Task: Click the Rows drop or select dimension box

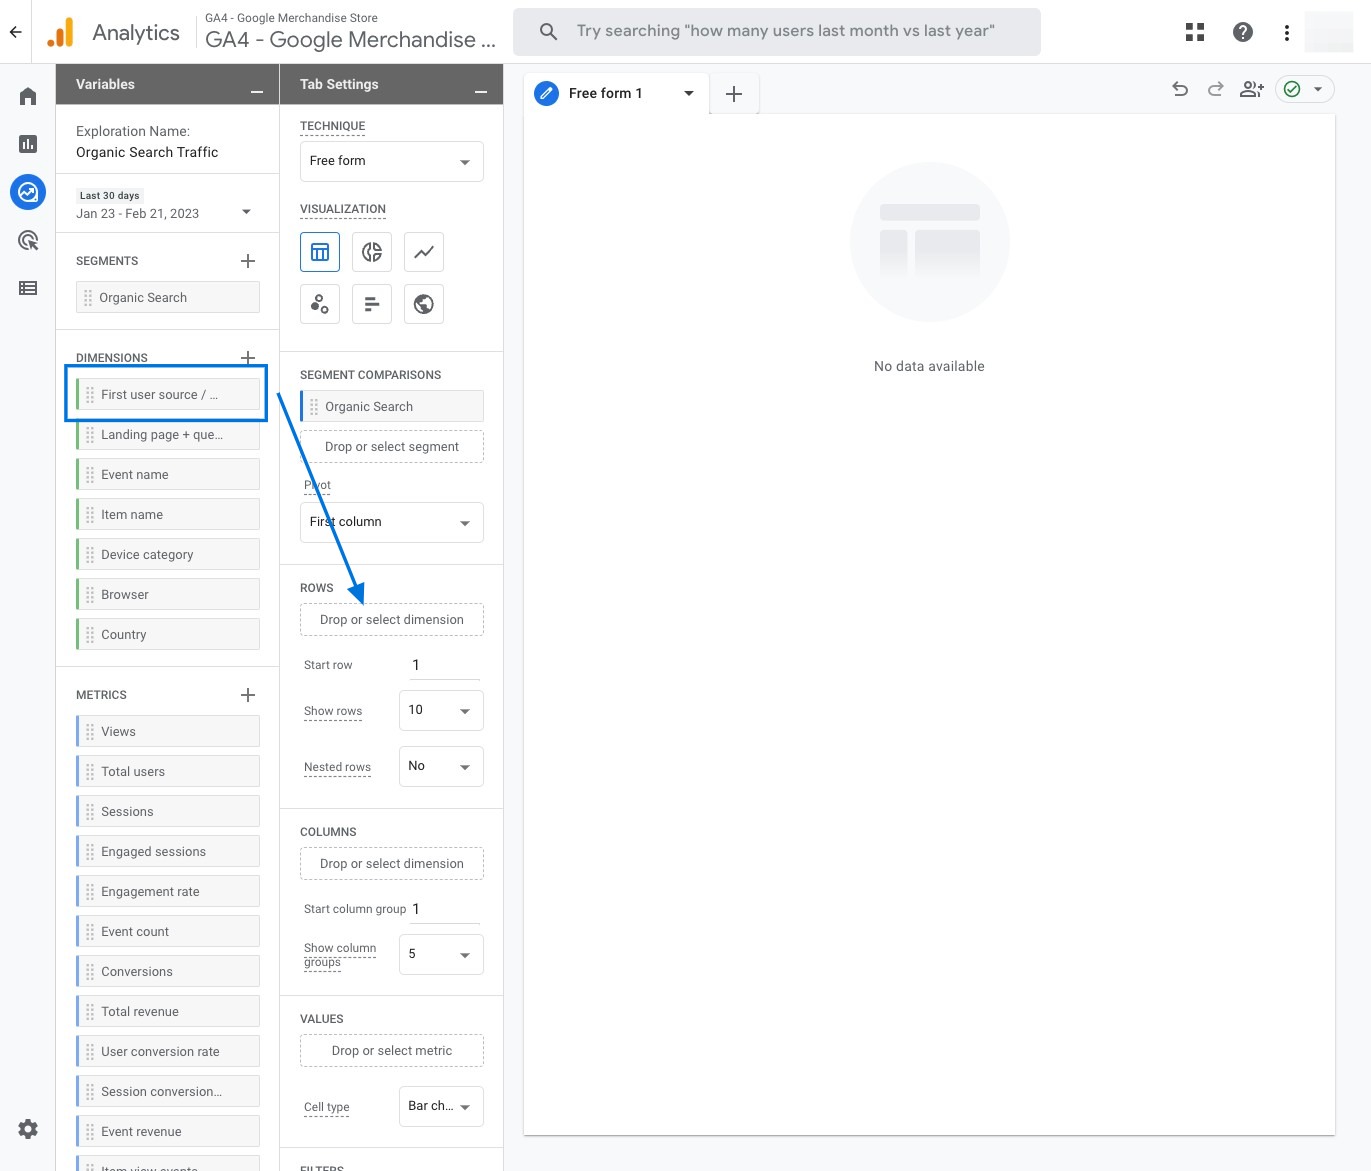Action: tap(392, 620)
